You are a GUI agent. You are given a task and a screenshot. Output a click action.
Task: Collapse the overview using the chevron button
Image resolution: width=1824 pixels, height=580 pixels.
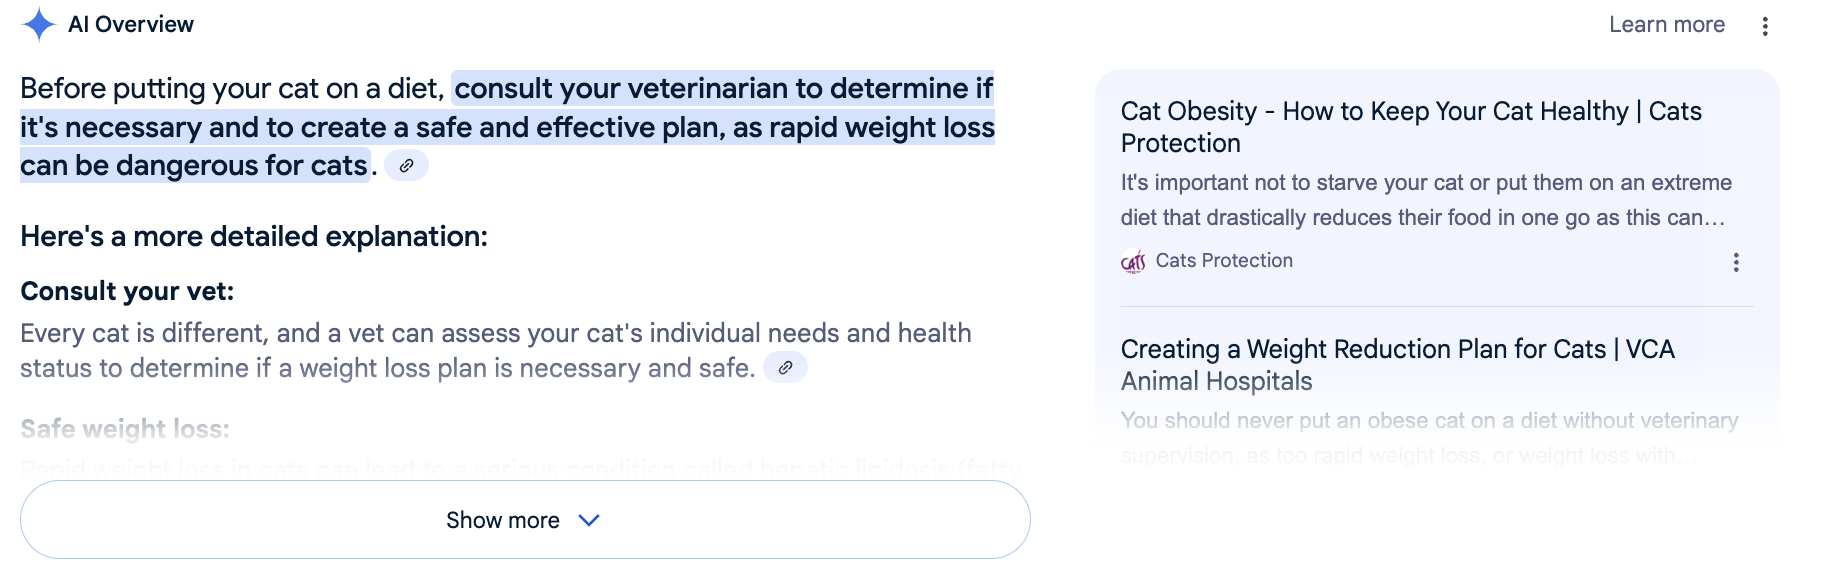(589, 520)
